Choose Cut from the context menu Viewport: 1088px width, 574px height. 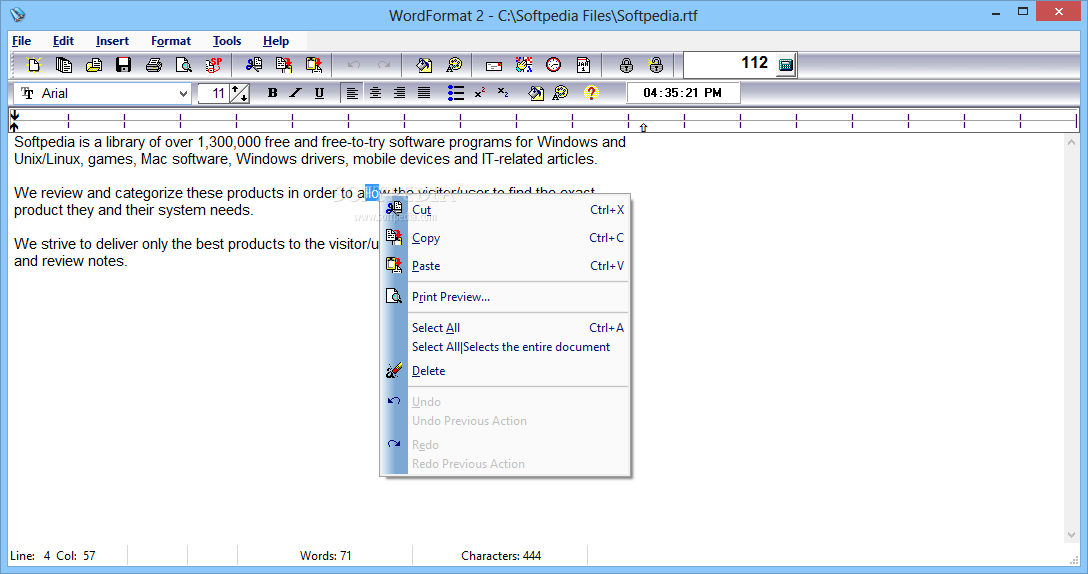tap(505, 210)
